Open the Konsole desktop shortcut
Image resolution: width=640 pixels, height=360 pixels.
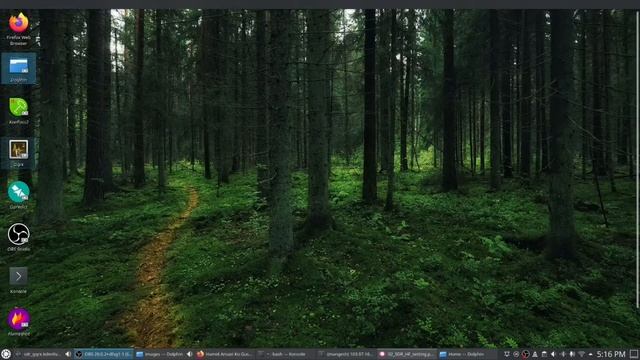(x=18, y=280)
